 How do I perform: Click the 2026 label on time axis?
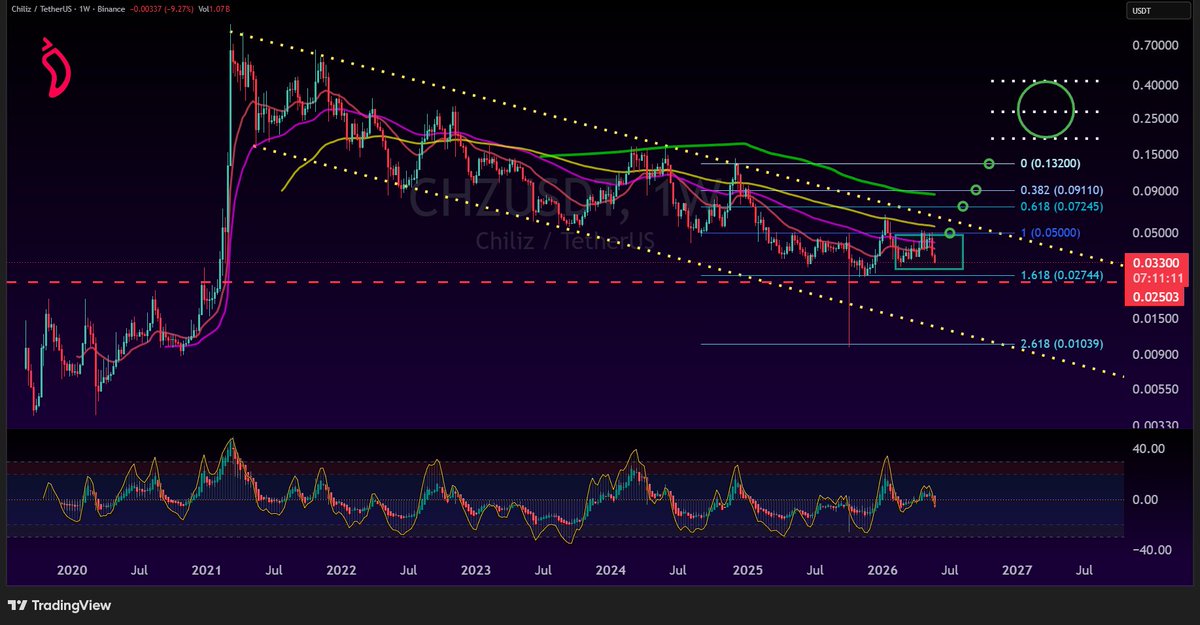click(881, 571)
